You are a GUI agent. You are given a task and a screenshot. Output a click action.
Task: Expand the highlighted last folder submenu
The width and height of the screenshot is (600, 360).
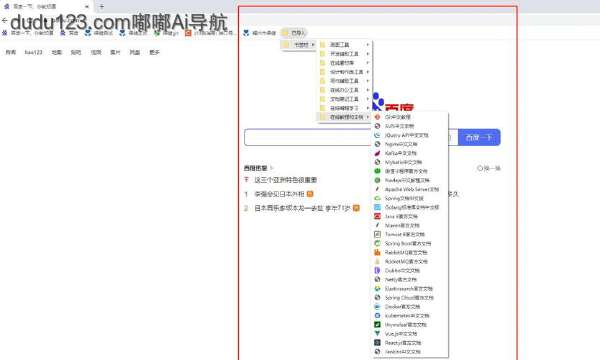coord(345,117)
